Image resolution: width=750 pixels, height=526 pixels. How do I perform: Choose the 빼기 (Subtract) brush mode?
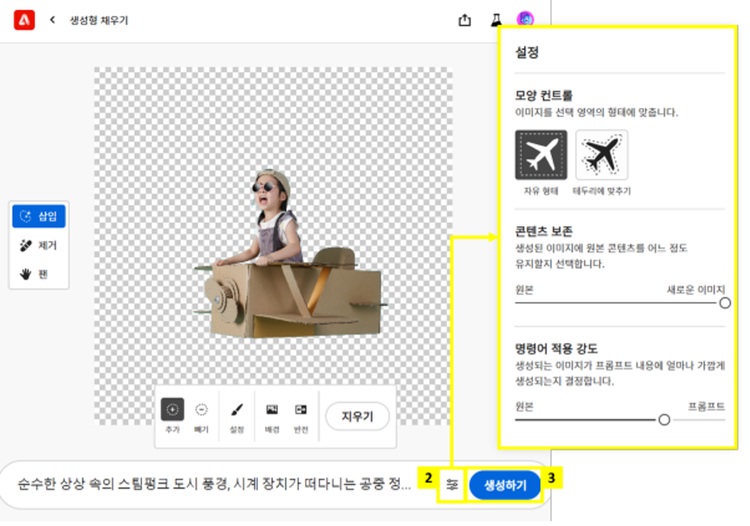coord(201,416)
